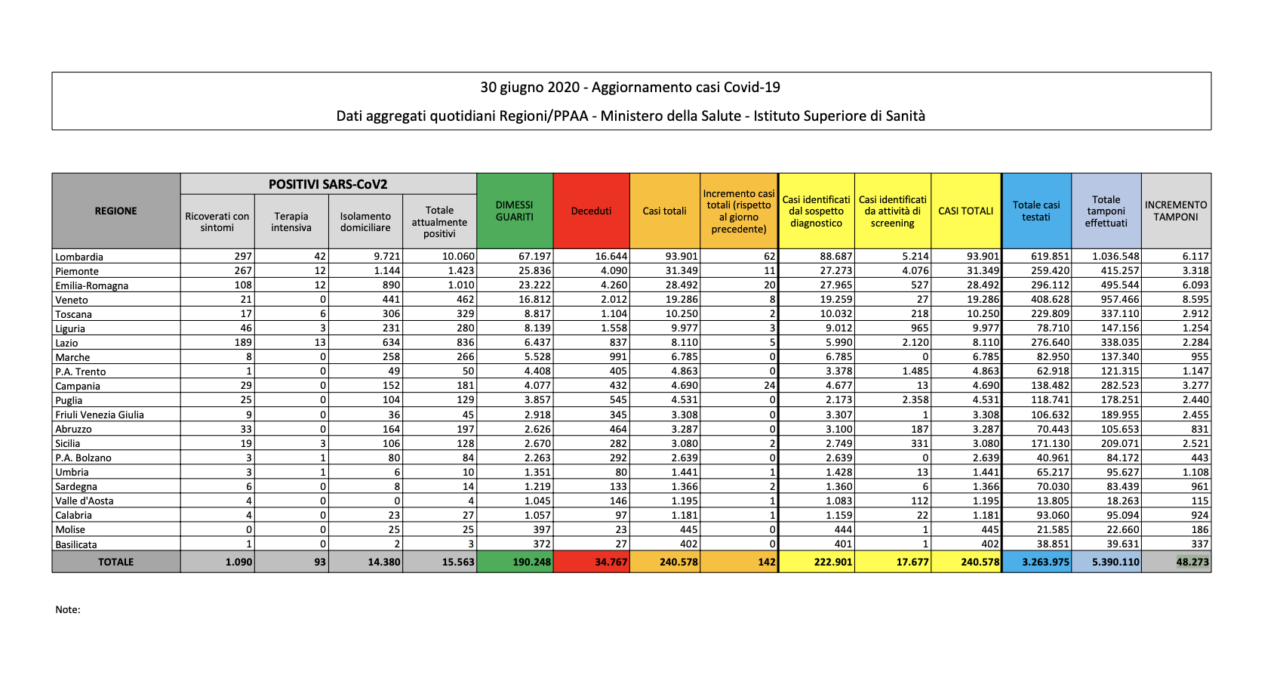The height and width of the screenshot is (675, 1280).
Task: Click the 'Ricoverati con sintomi' column header
Action: [217, 222]
